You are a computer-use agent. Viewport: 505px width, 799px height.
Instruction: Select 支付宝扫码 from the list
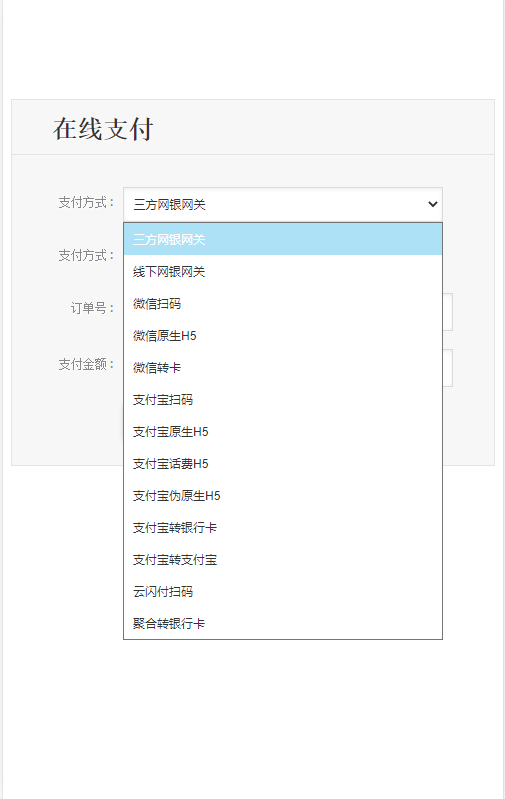(x=283, y=400)
